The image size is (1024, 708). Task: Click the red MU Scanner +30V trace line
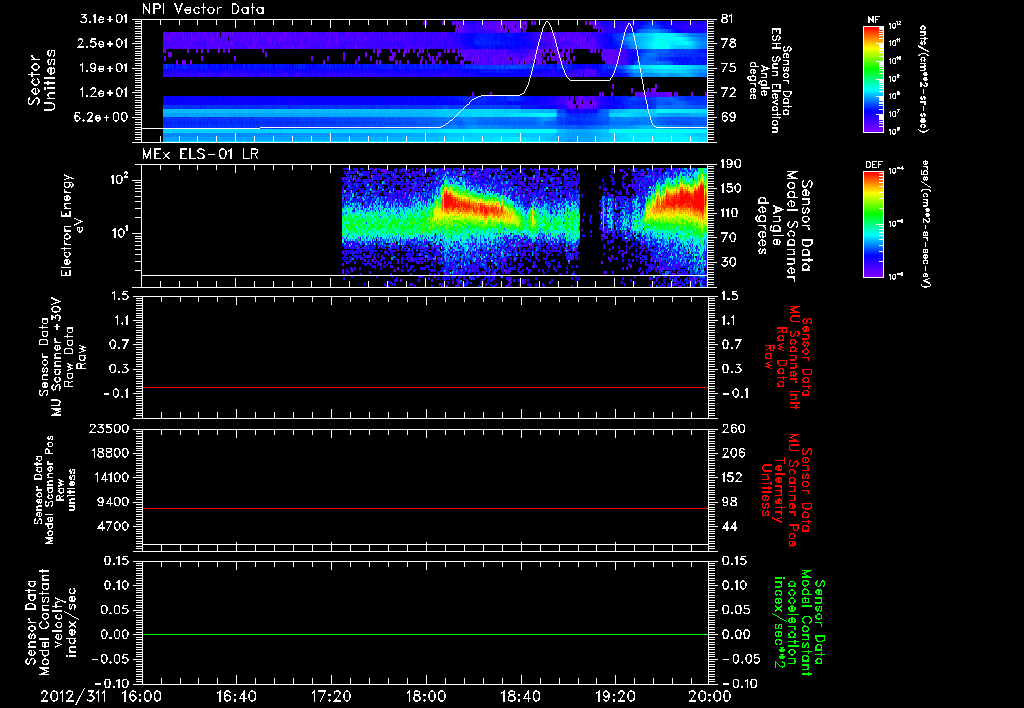tap(425, 387)
